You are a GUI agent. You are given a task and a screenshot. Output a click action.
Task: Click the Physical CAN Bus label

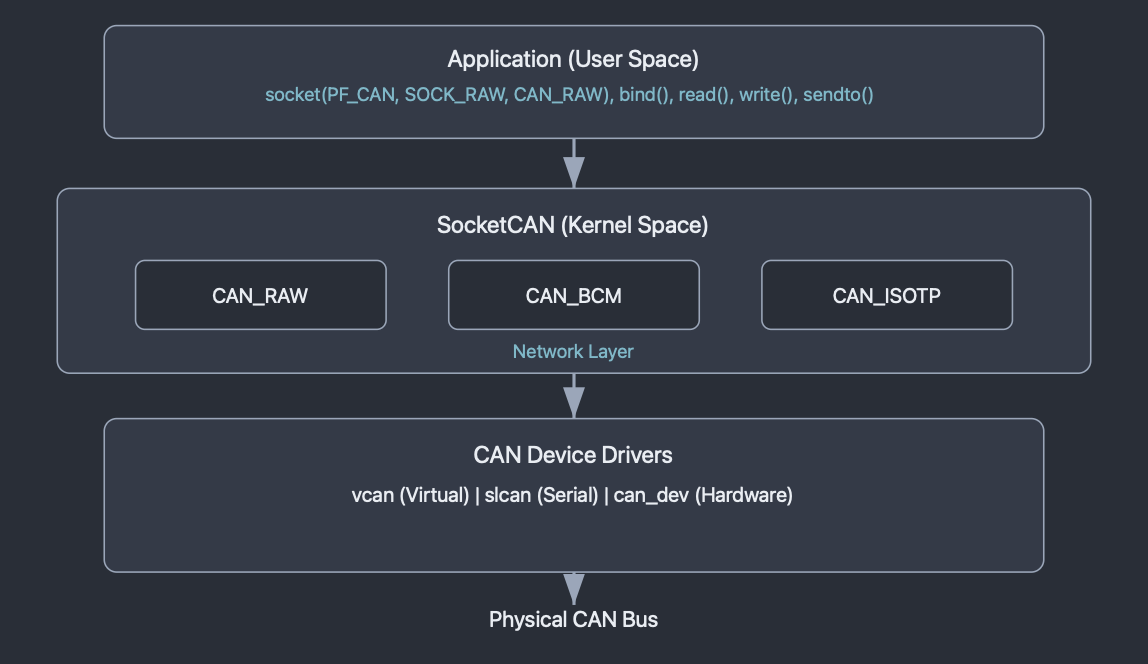[573, 619]
